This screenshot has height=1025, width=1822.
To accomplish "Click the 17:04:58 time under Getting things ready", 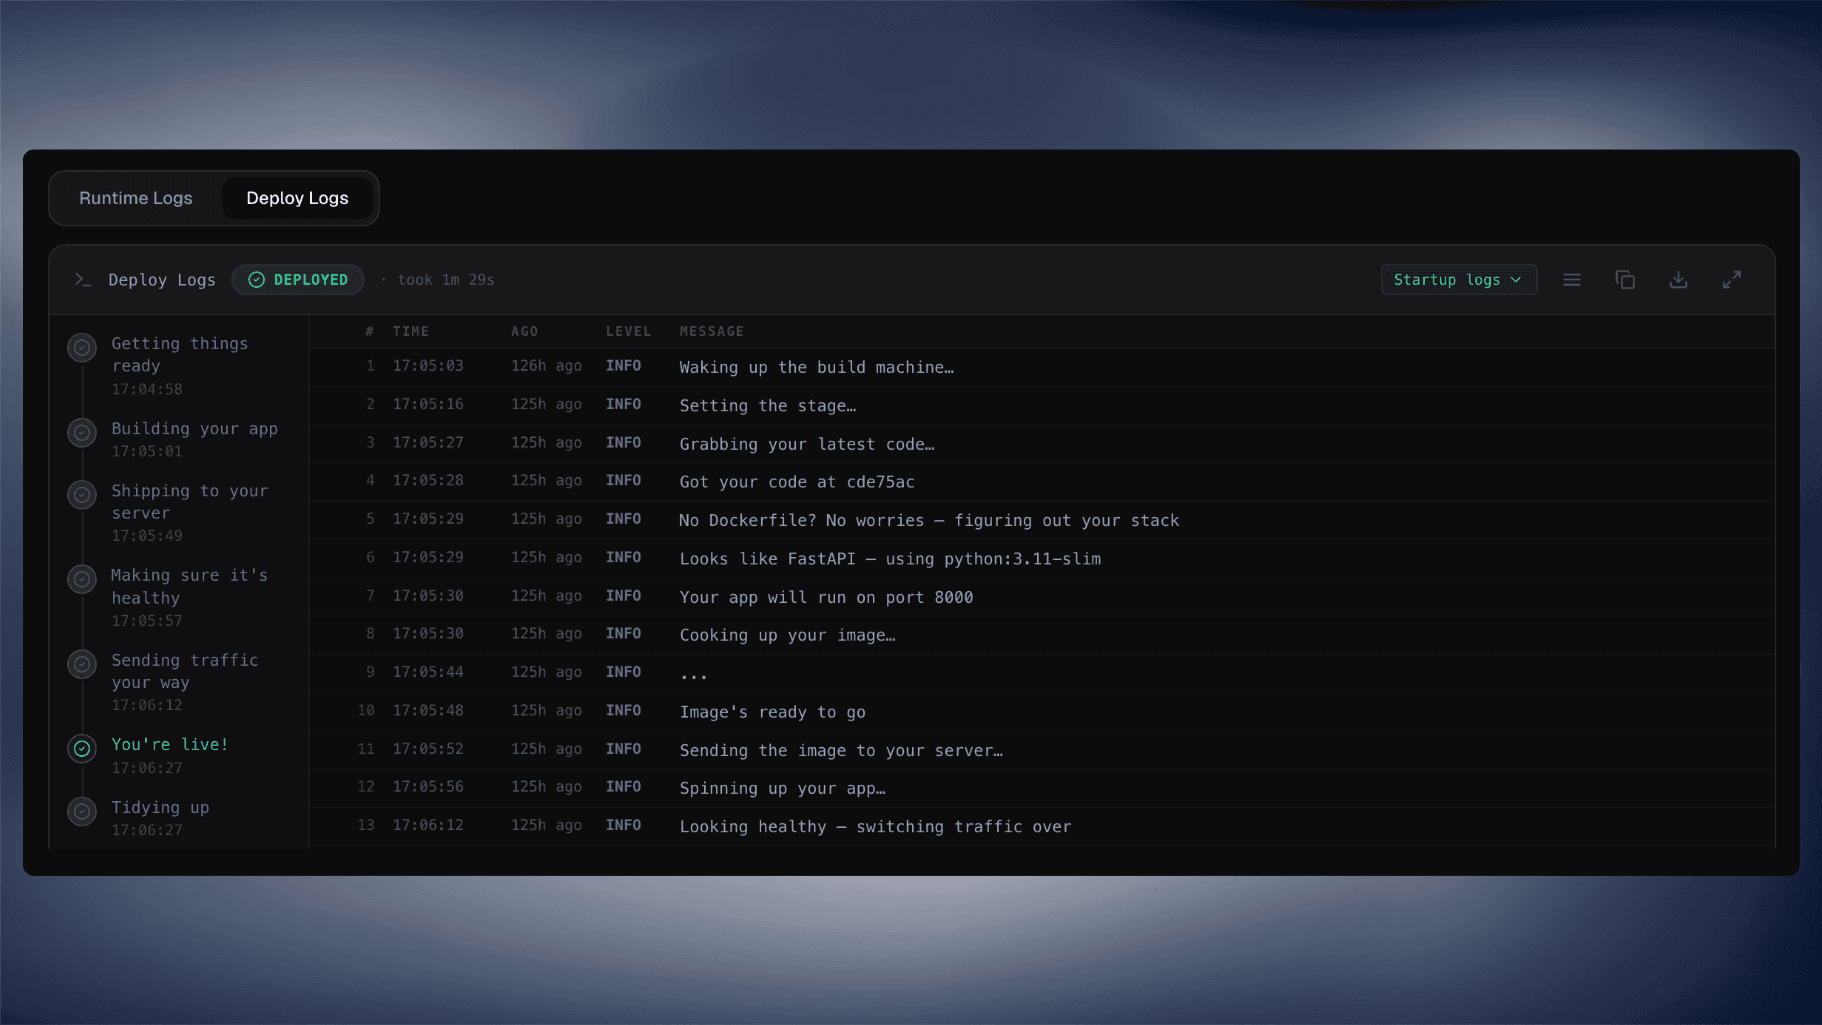I will [147, 389].
